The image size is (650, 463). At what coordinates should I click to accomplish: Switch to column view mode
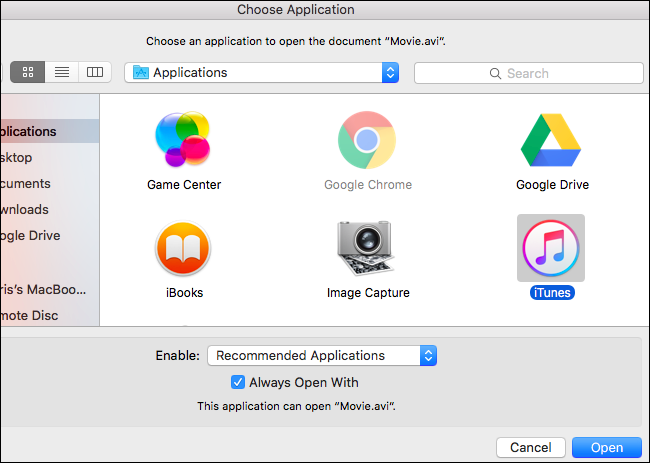(x=95, y=72)
